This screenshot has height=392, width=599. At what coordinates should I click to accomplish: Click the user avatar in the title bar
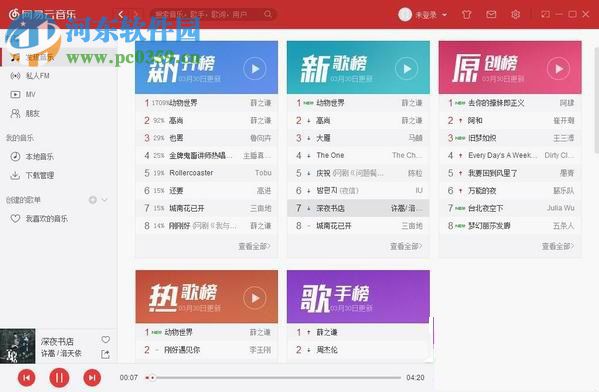[405, 15]
